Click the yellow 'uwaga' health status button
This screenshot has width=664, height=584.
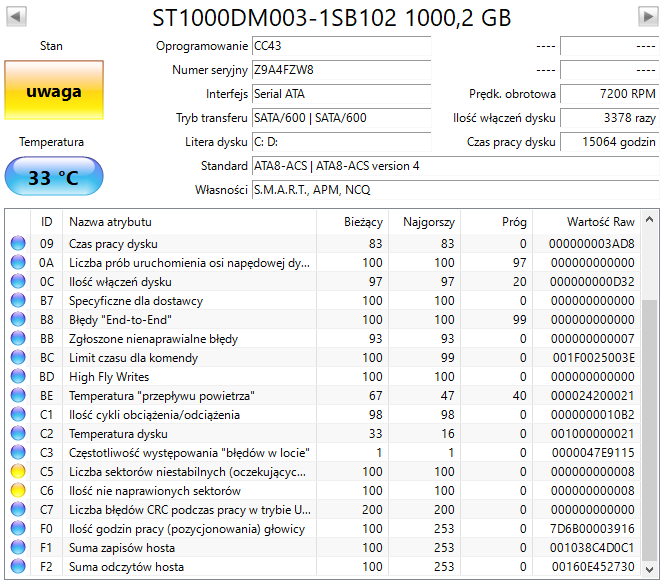[x=54, y=92]
